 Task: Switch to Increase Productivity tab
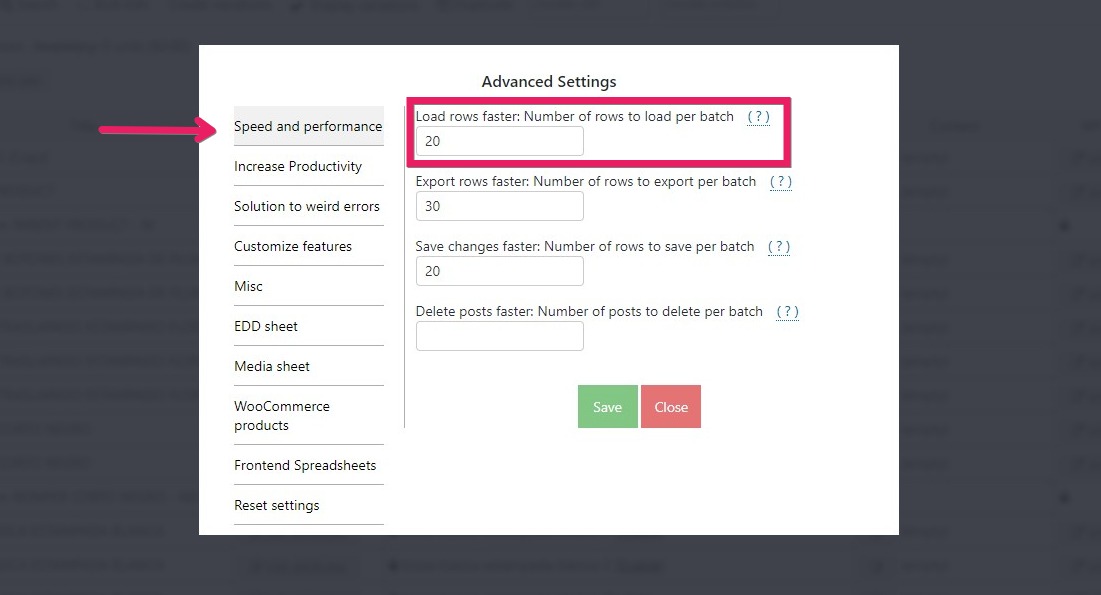click(x=298, y=167)
